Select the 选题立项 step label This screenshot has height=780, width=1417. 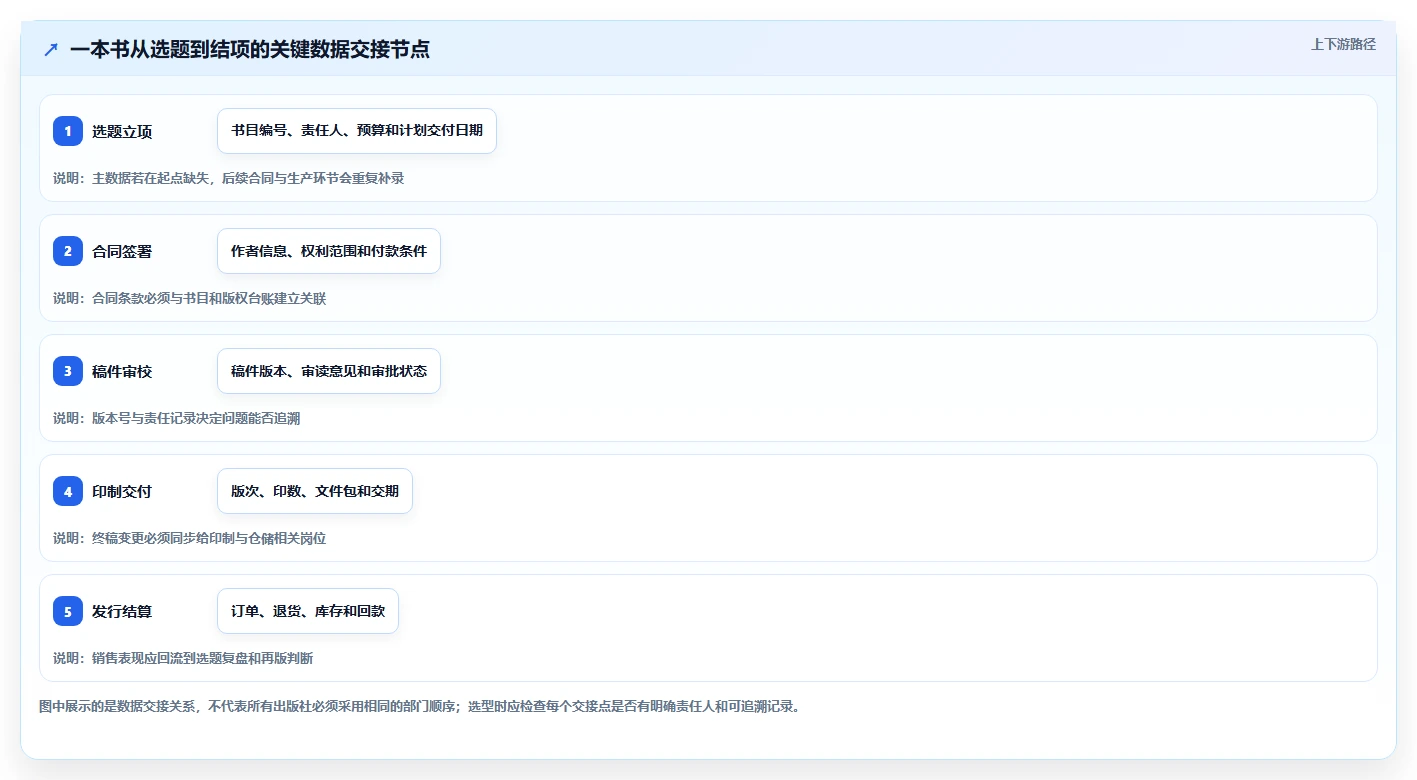click(122, 131)
